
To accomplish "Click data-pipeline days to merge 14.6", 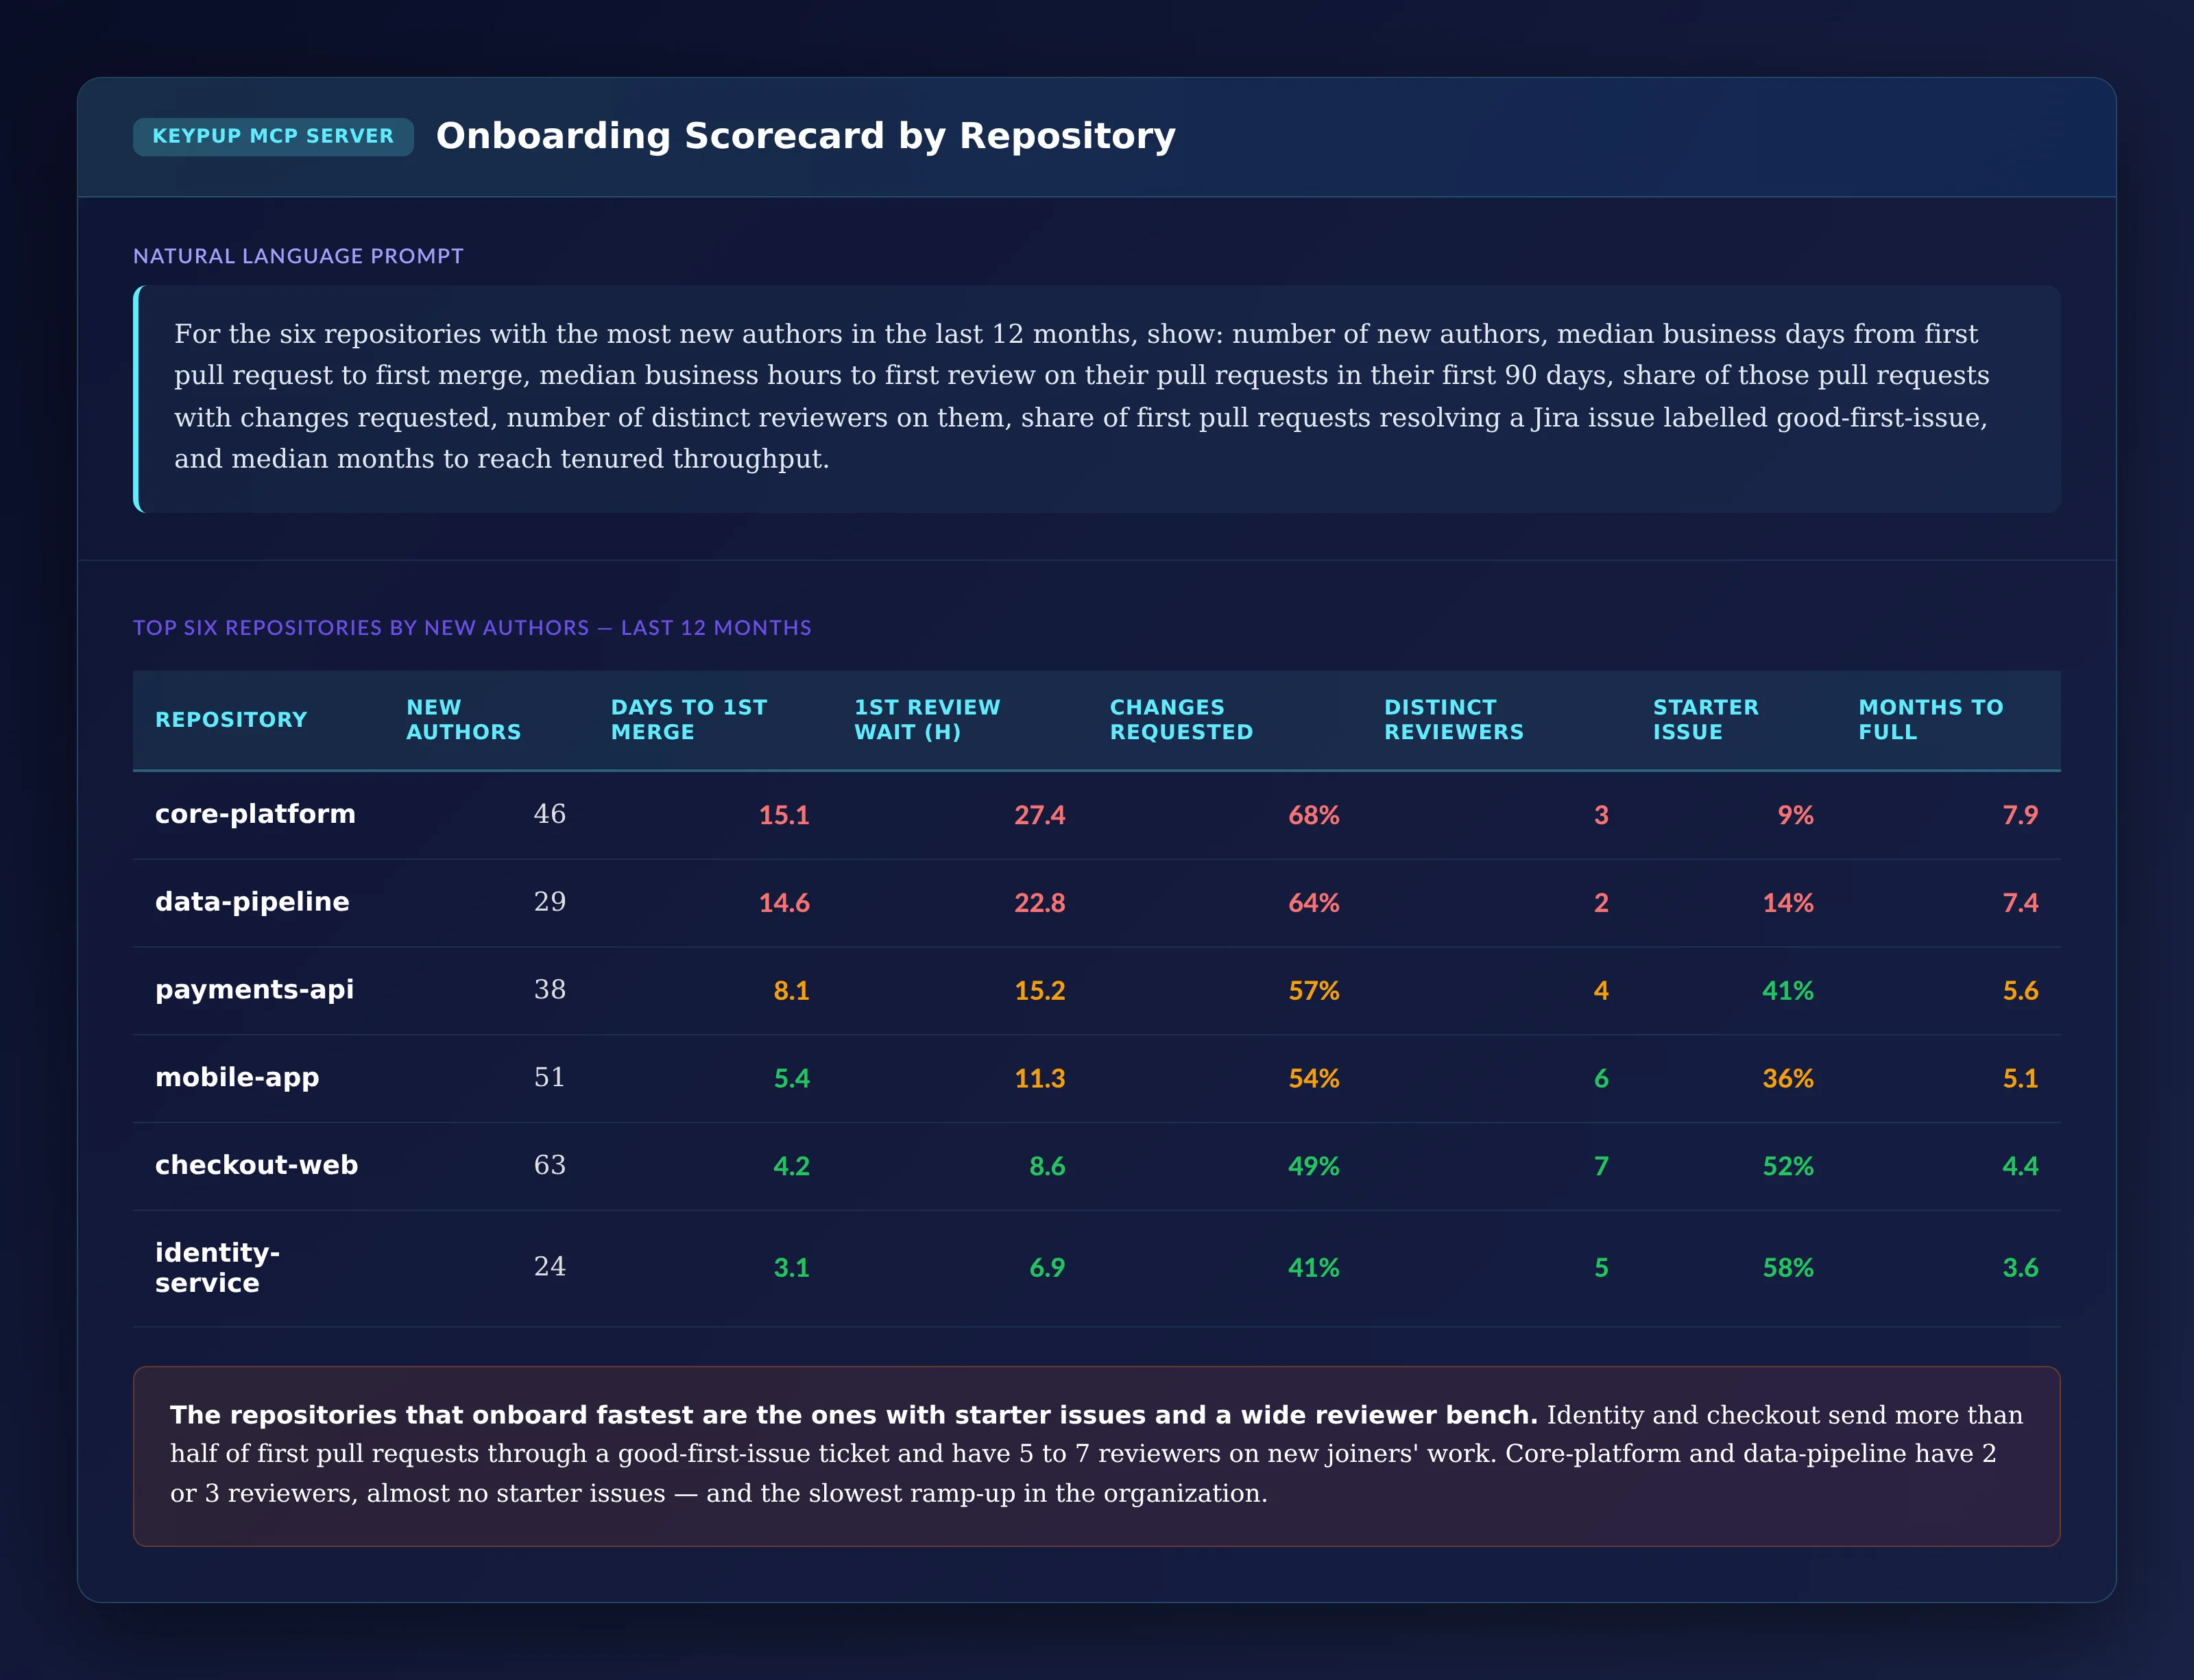I will 784,903.
